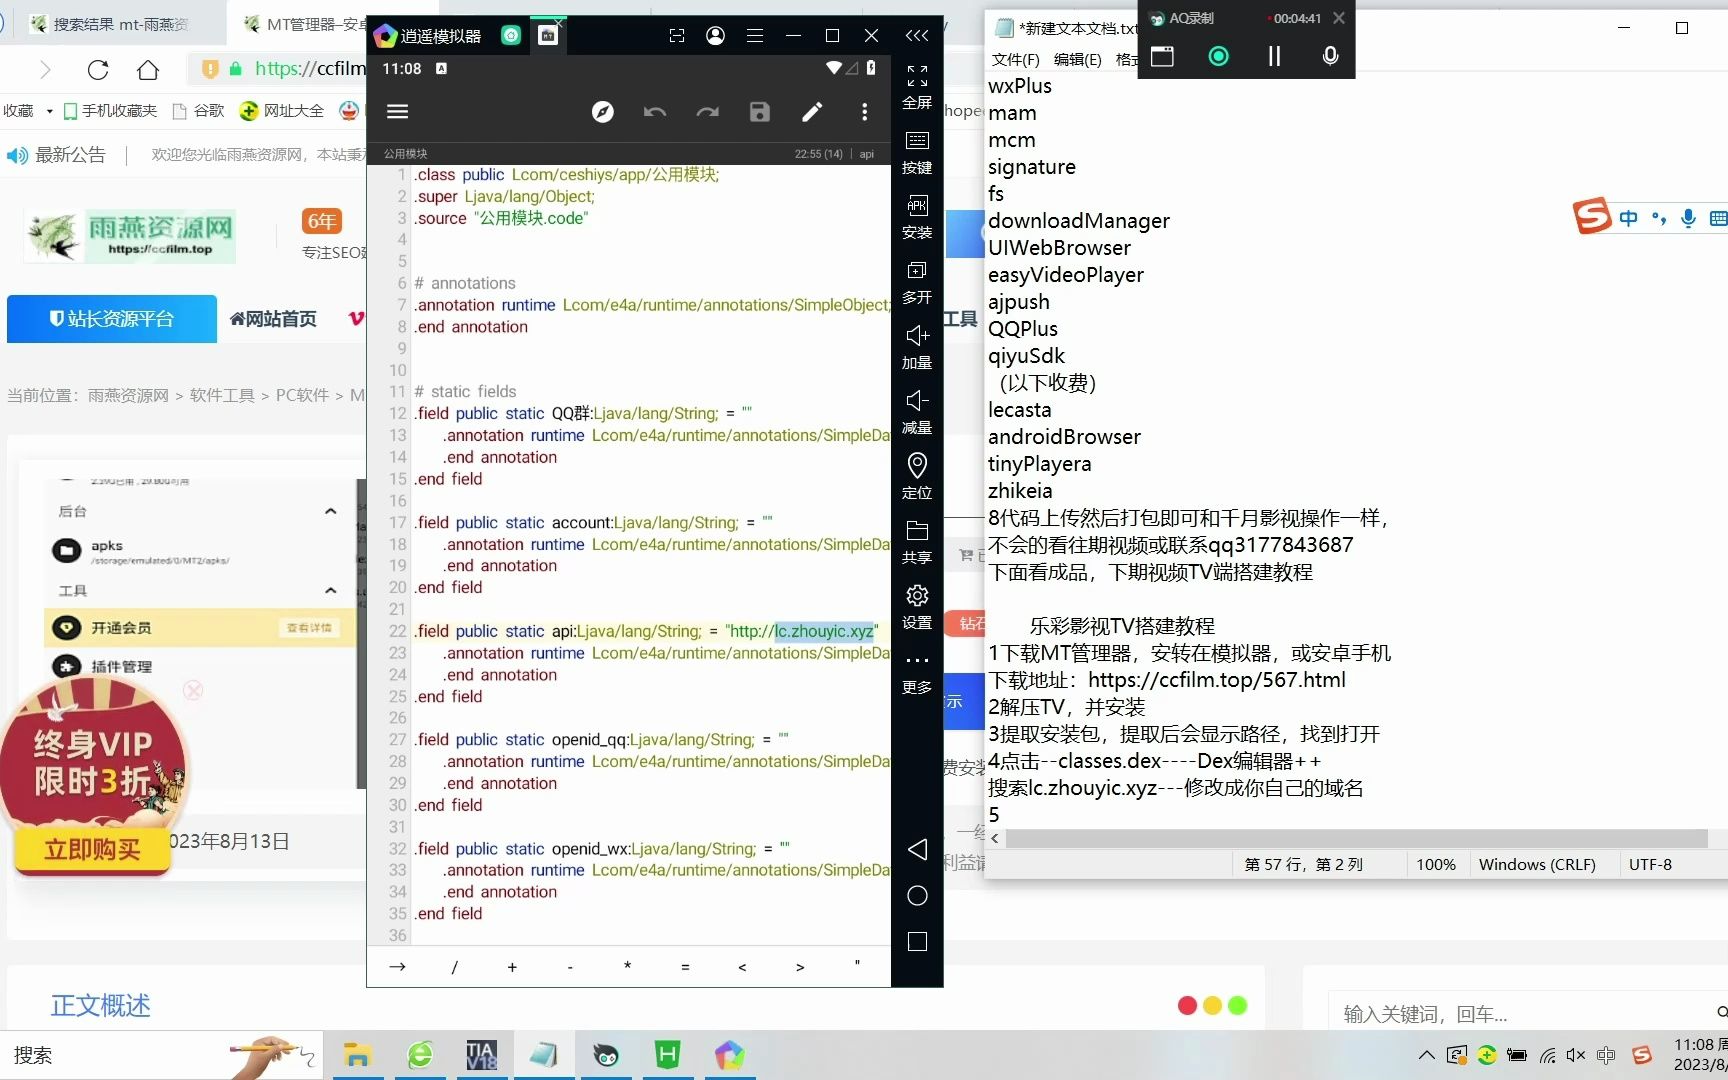1728x1080 pixels.
Task: Click the APK install button (安装)
Action: [917, 217]
